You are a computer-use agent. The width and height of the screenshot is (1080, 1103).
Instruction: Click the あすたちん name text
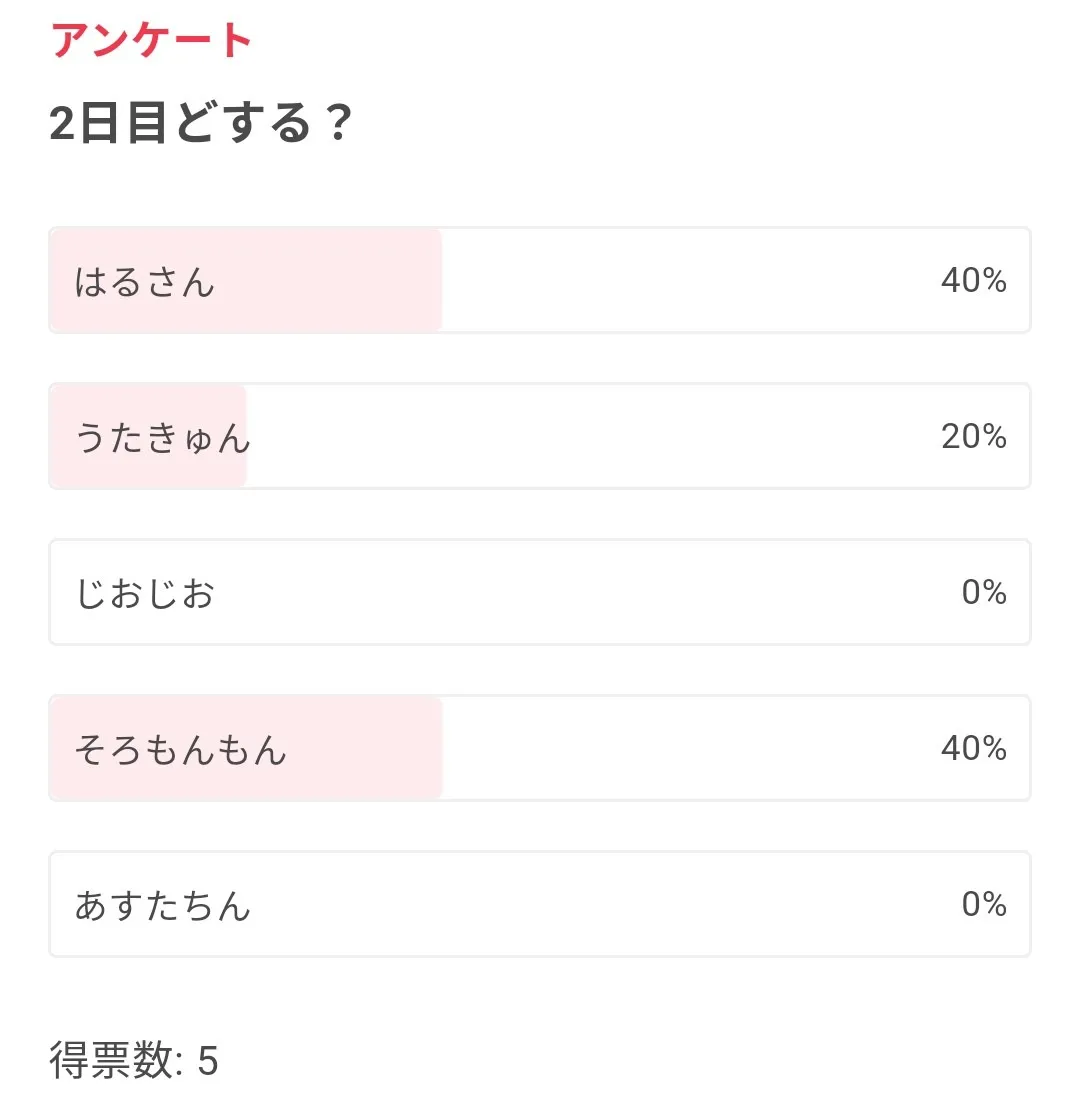tap(163, 906)
